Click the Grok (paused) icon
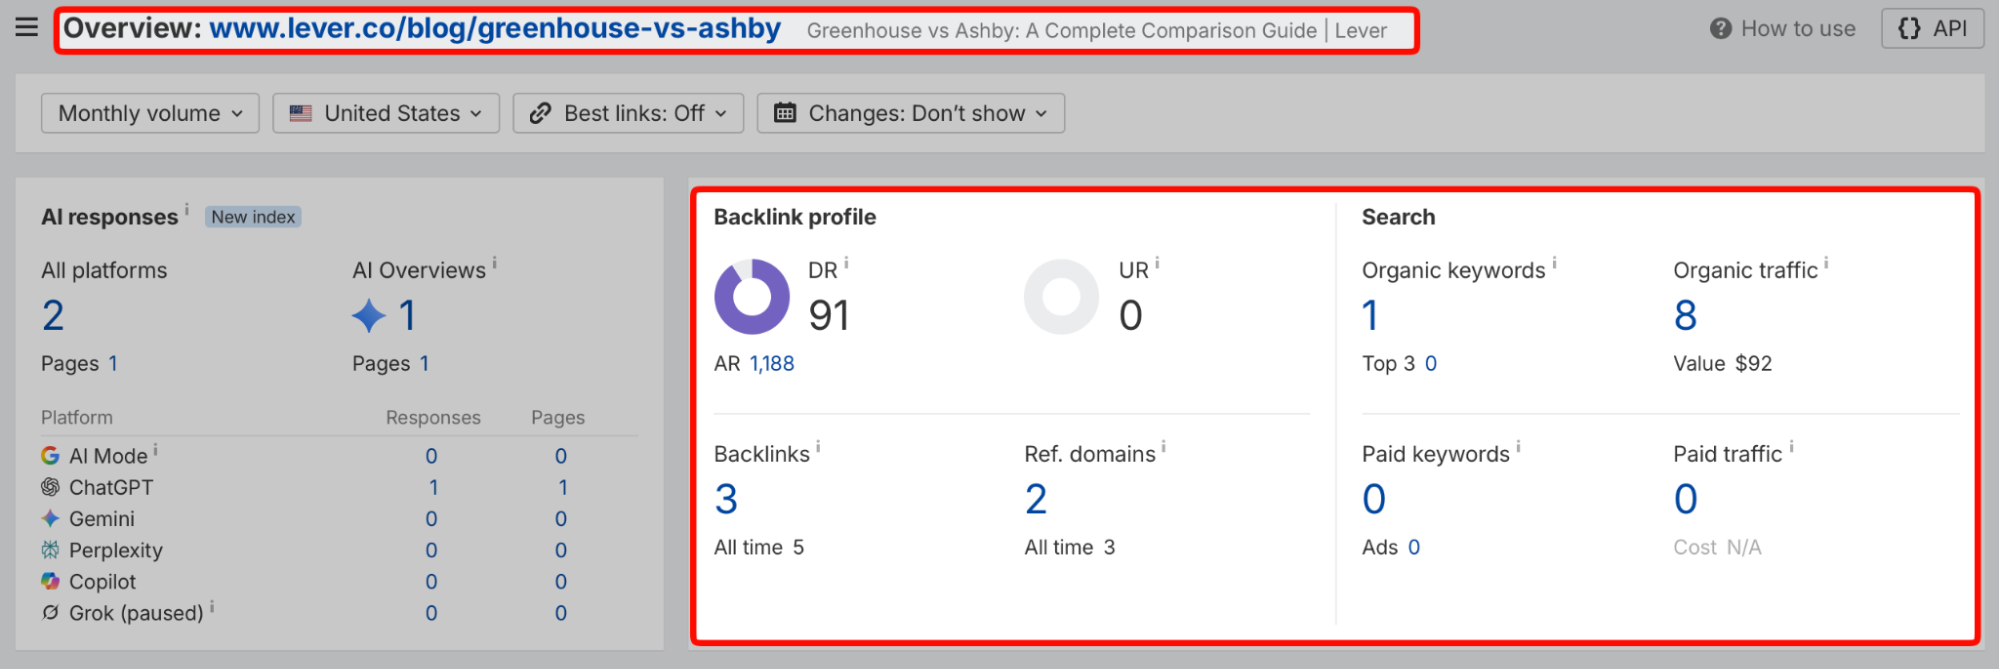The image size is (1999, 669). tap(50, 612)
